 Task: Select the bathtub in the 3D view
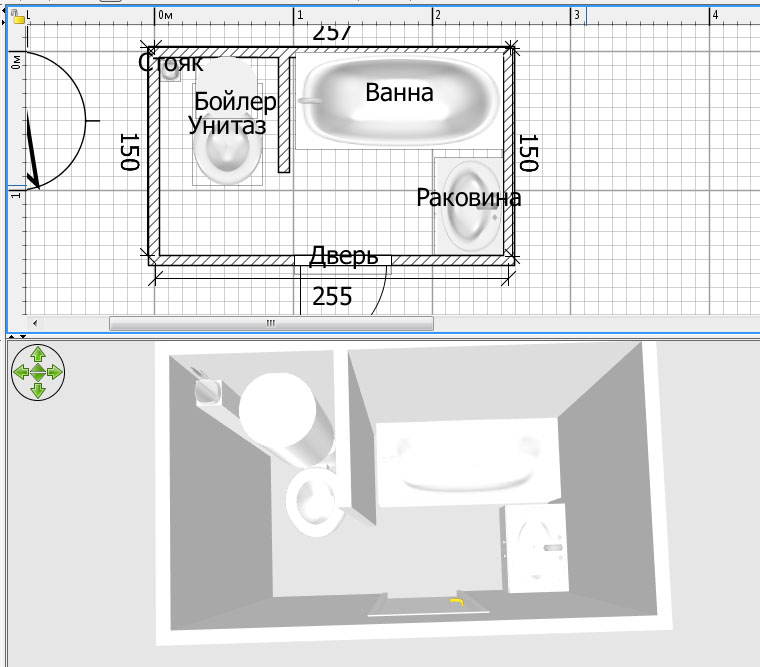coord(468,463)
